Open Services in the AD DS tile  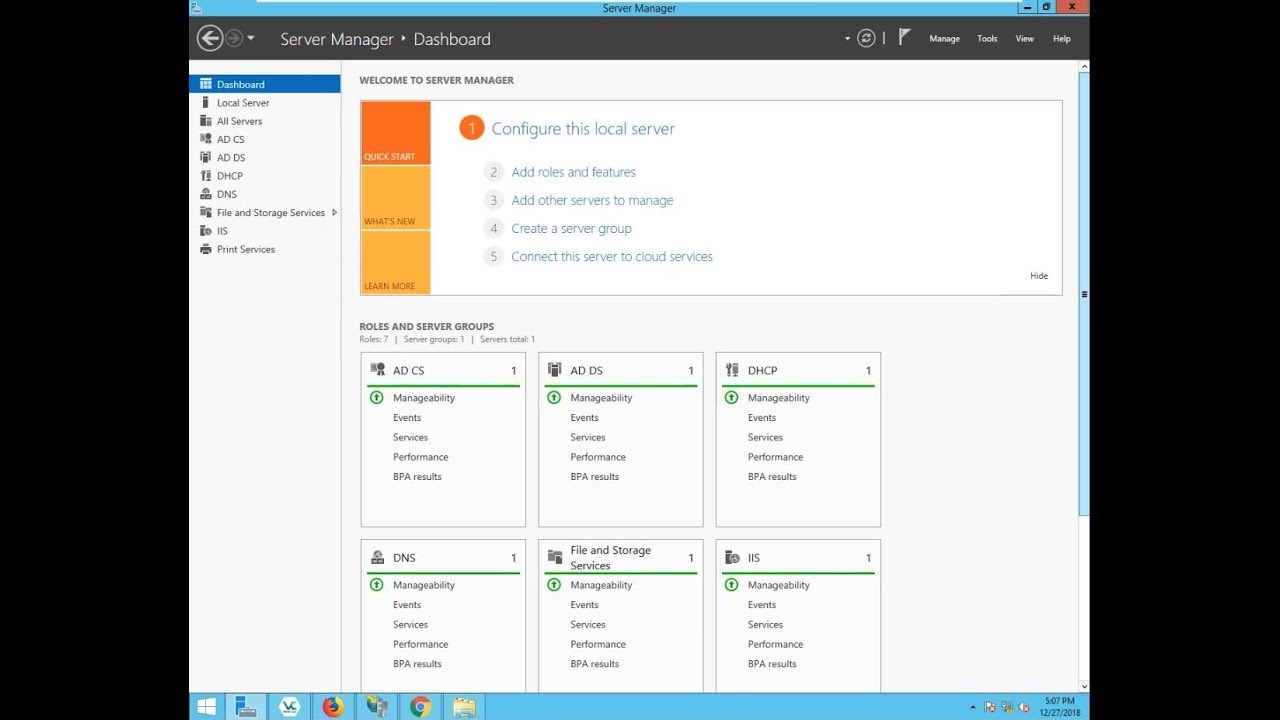click(588, 437)
